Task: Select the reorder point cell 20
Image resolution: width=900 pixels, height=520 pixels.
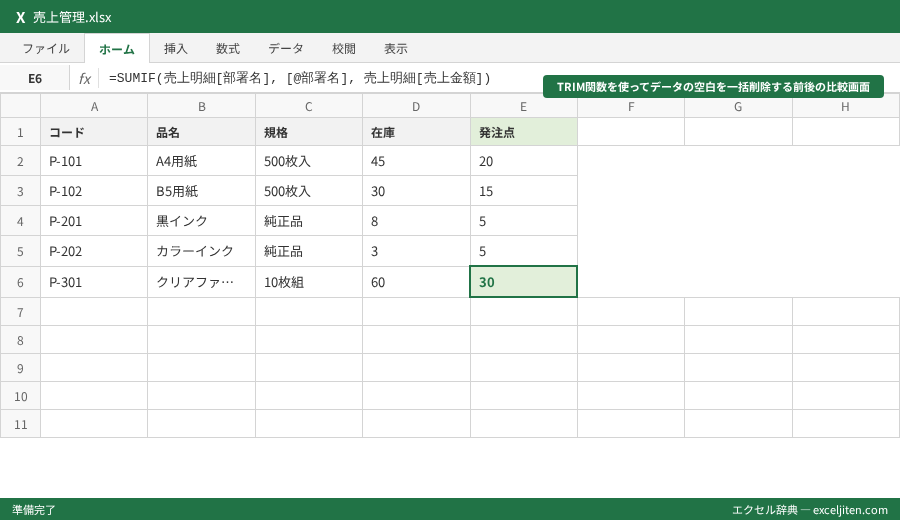Action: 523,161
